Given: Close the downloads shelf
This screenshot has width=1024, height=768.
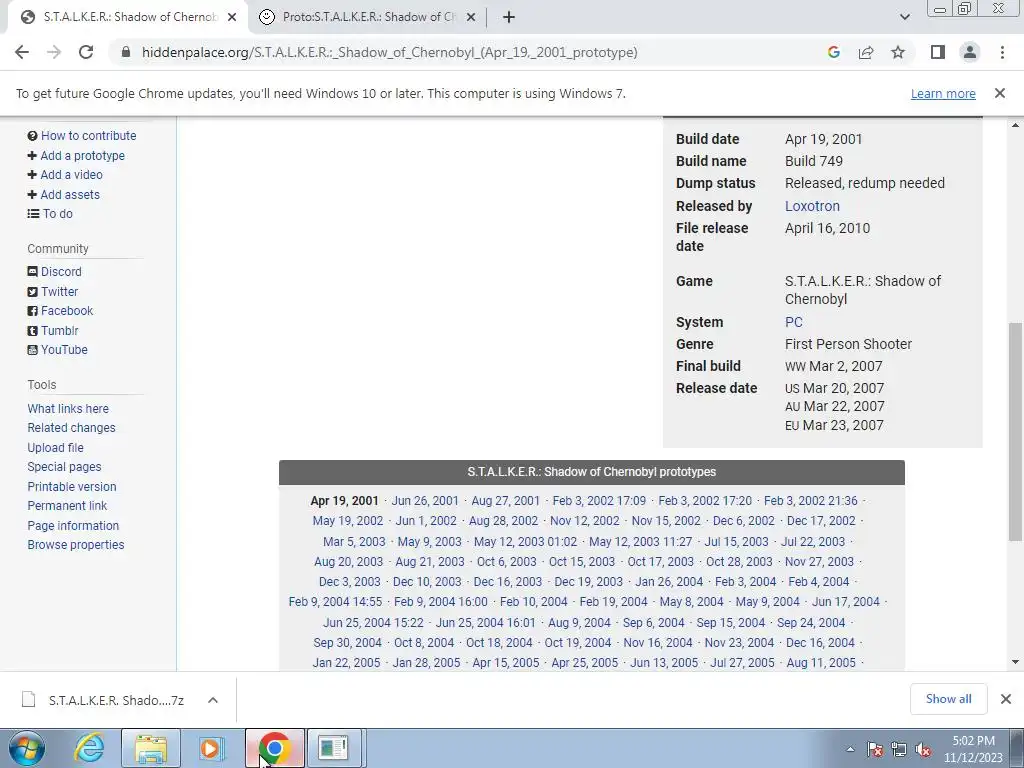Looking at the screenshot, I should pyautogui.click(x=1006, y=699).
